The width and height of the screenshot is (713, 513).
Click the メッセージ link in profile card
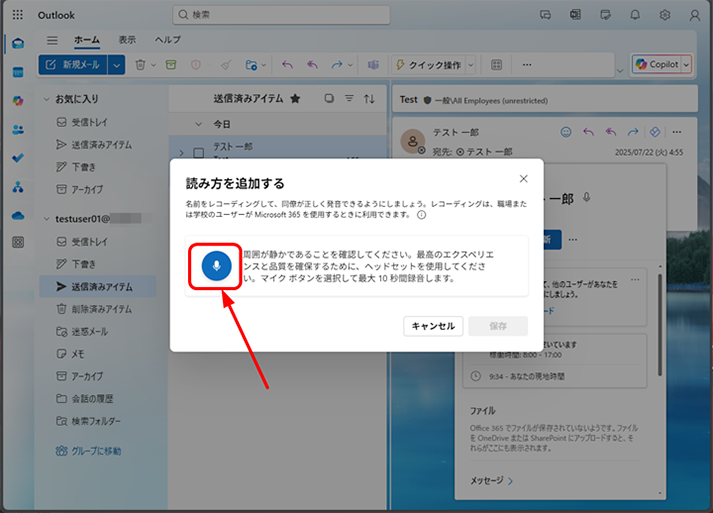[x=492, y=481]
